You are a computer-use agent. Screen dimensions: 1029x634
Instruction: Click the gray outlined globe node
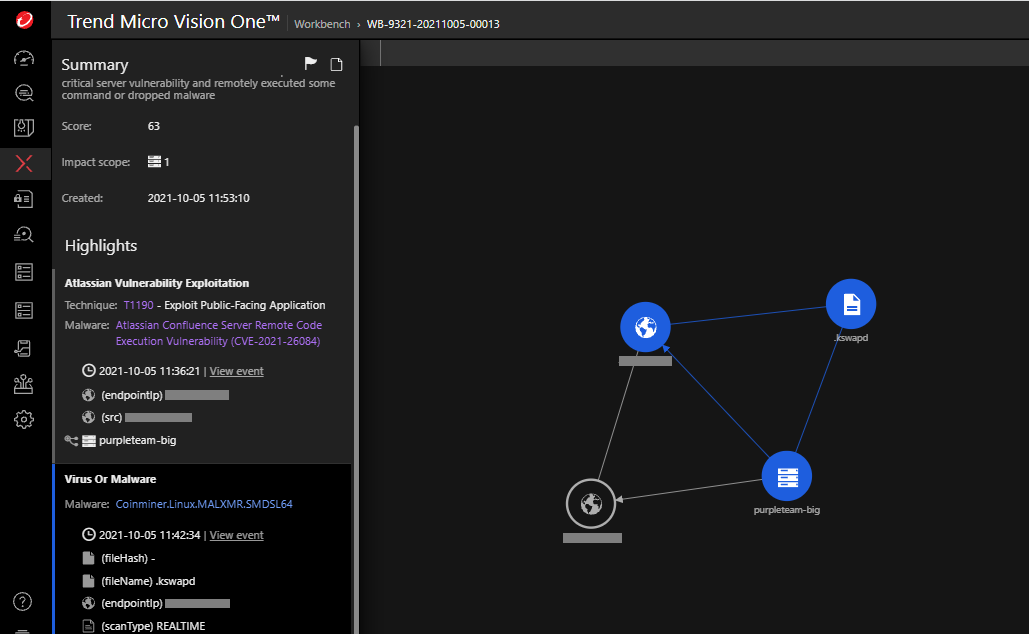click(x=591, y=504)
